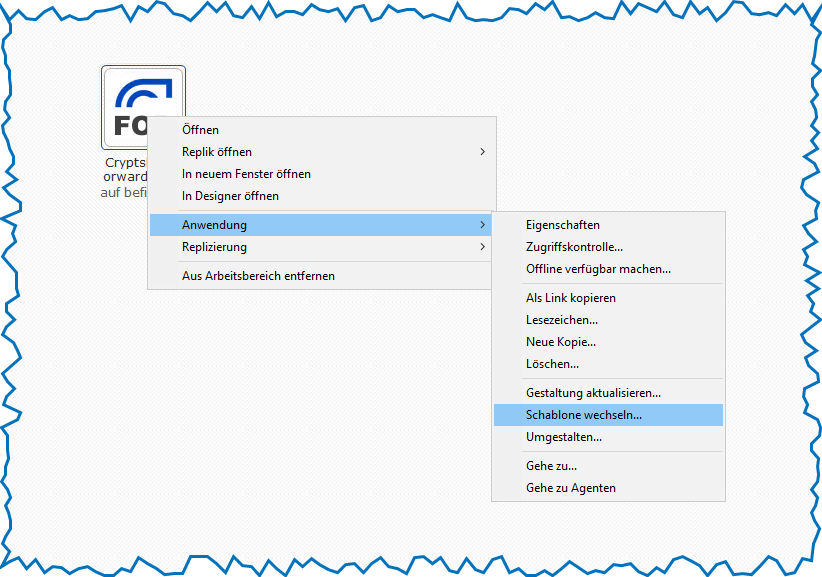Viewport: 822px width, 577px height.
Task: Click Gehe zu... menu entry
Action: tap(551, 466)
